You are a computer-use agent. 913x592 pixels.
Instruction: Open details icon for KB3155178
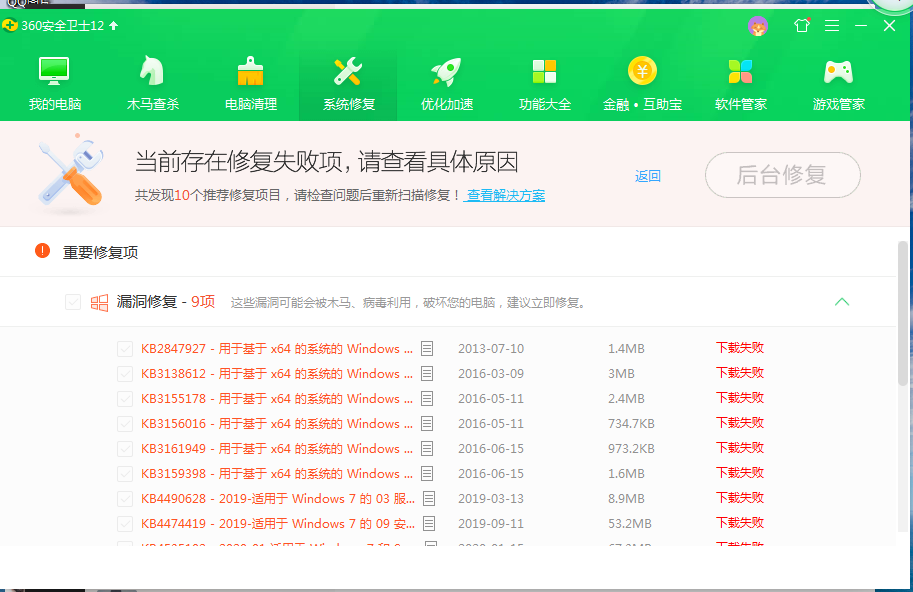[427, 399]
